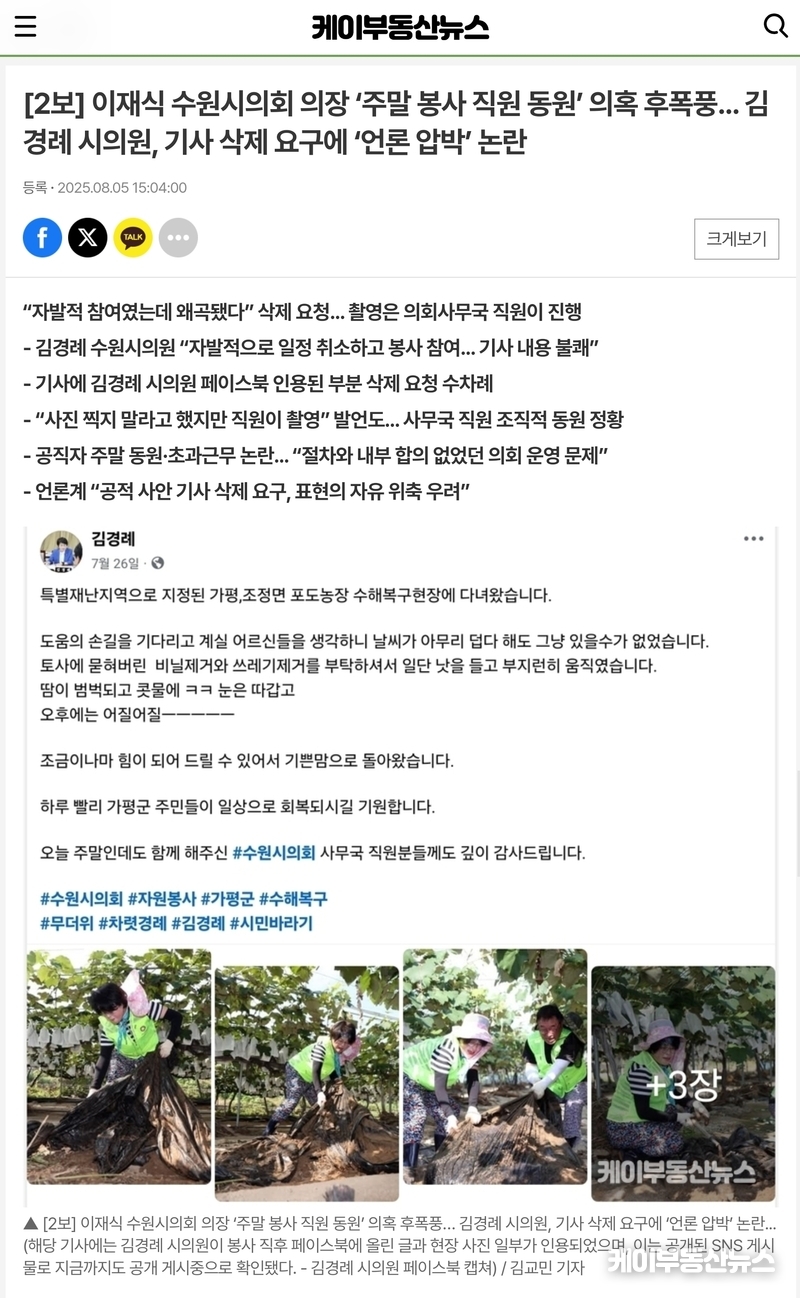Image resolution: width=800 pixels, height=1298 pixels.
Task: Click the globe public icon beside 7월 26일
Action: click(x=157, y=564)
